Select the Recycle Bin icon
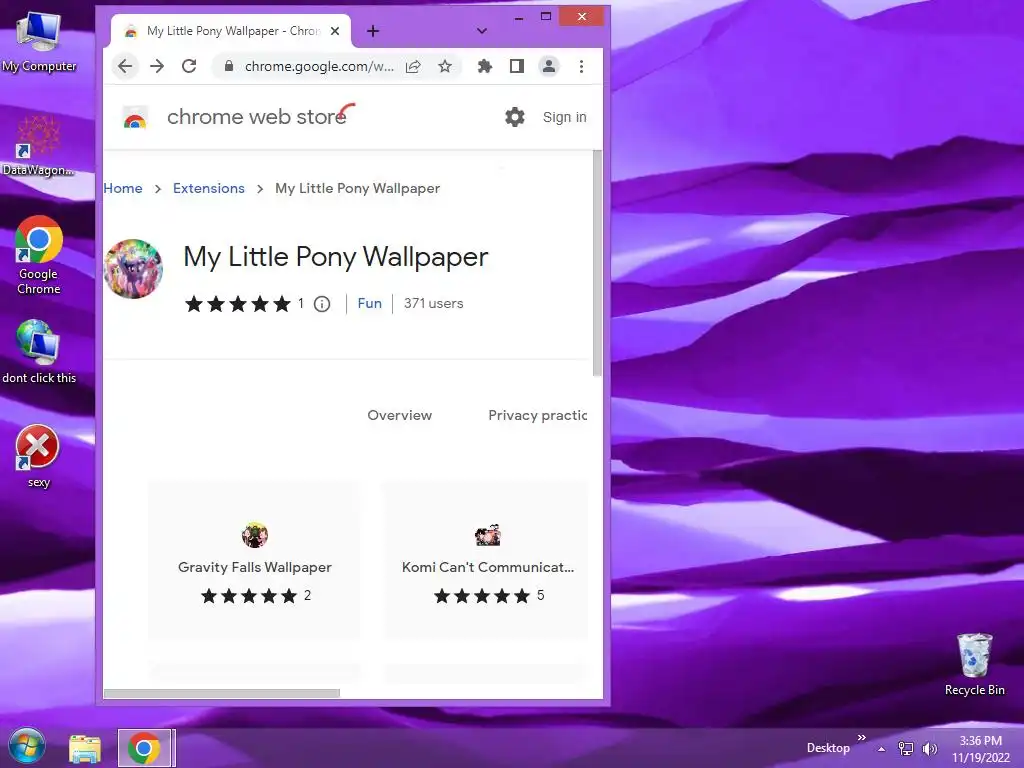Screen dimensions: 1024x768 [x=975, y=664]
